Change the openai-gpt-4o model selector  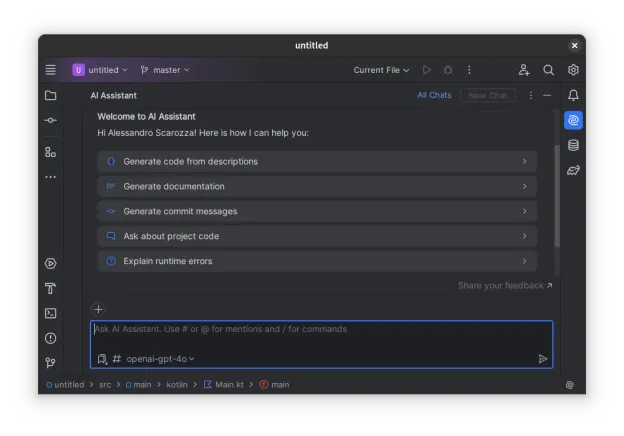(x=160, y=358)
